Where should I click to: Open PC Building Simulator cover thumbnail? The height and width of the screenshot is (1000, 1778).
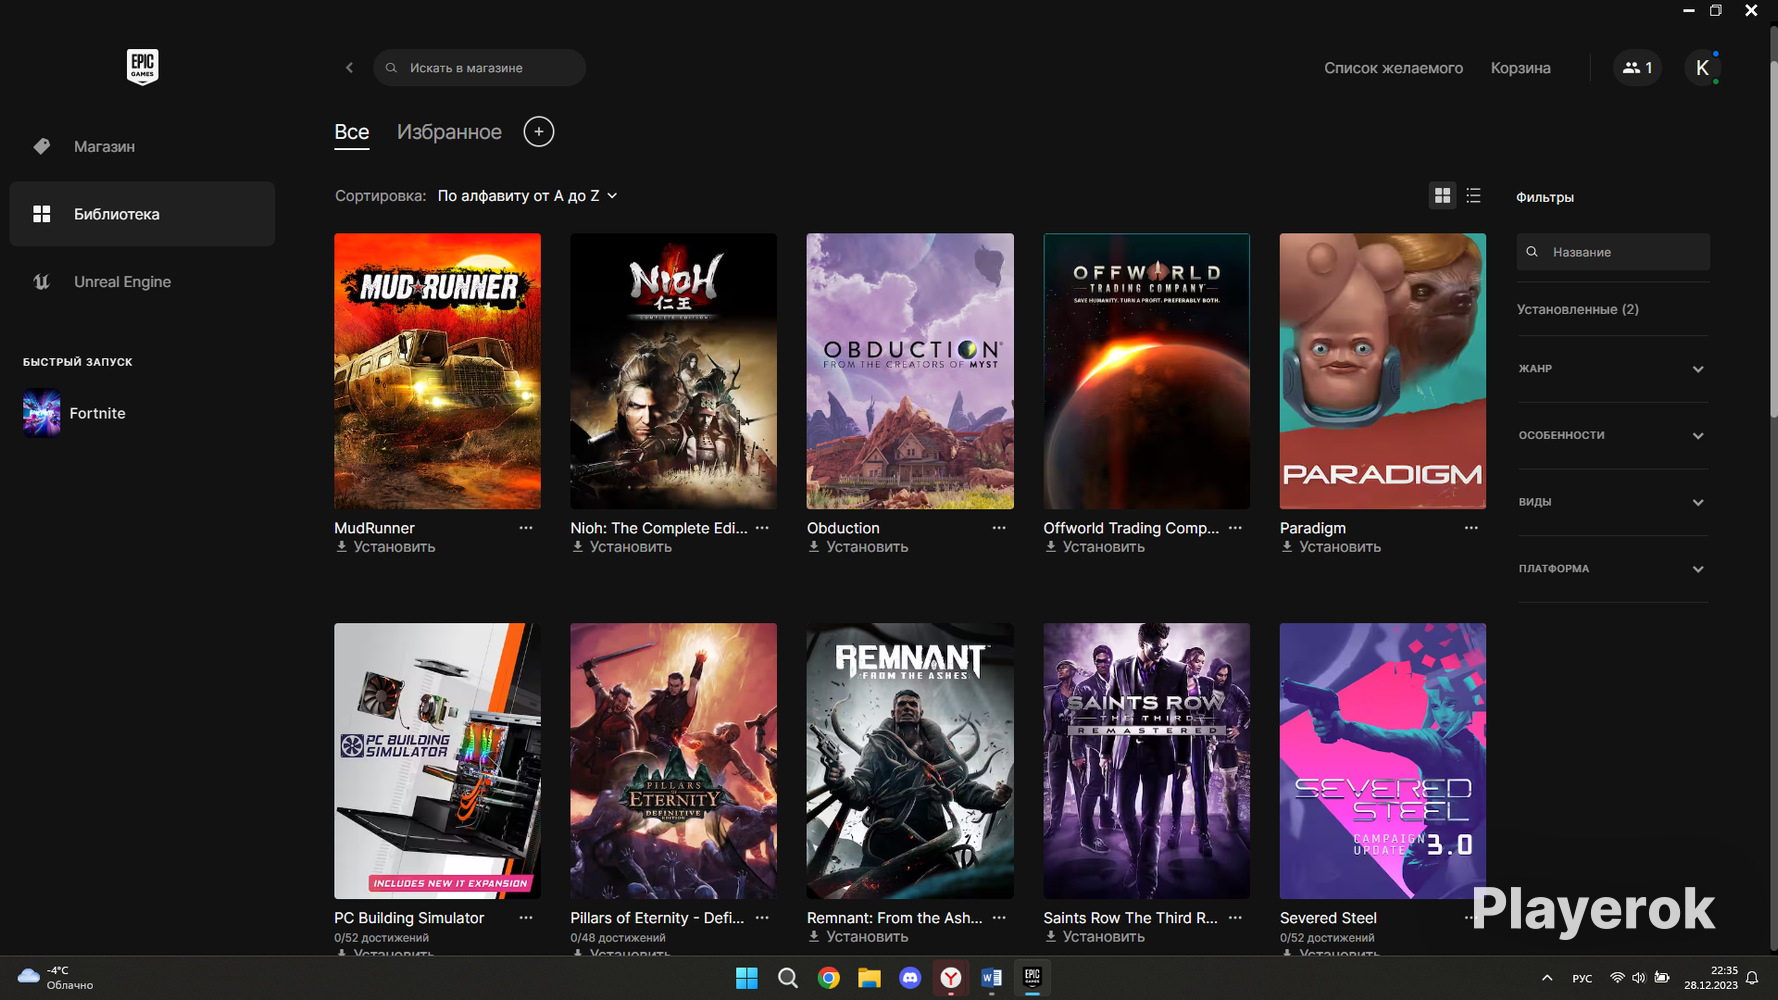[x=437, y=761]
